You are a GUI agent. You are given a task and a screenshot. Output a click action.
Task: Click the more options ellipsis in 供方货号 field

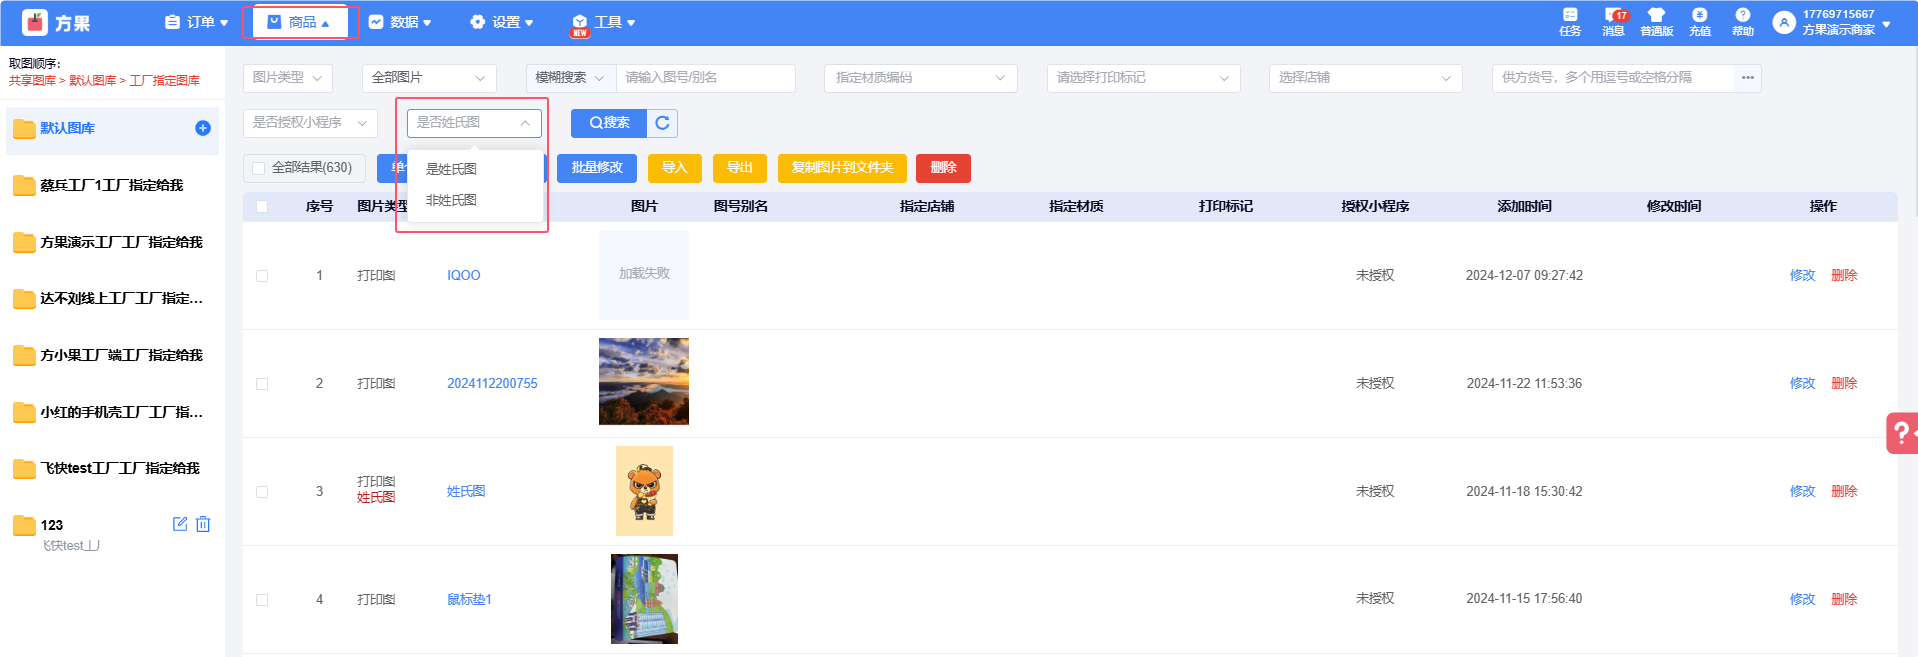[1747, 78]
